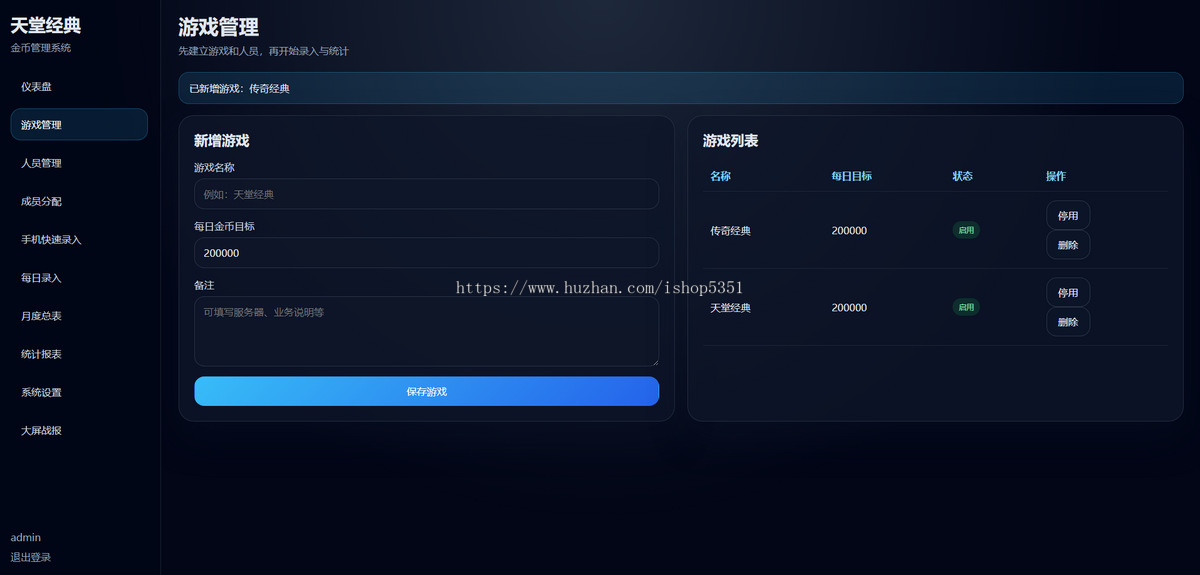Click 200000 target in 天堂经典 row
The width and height of the screenshot is (1200, 575).
pos(849,308)
